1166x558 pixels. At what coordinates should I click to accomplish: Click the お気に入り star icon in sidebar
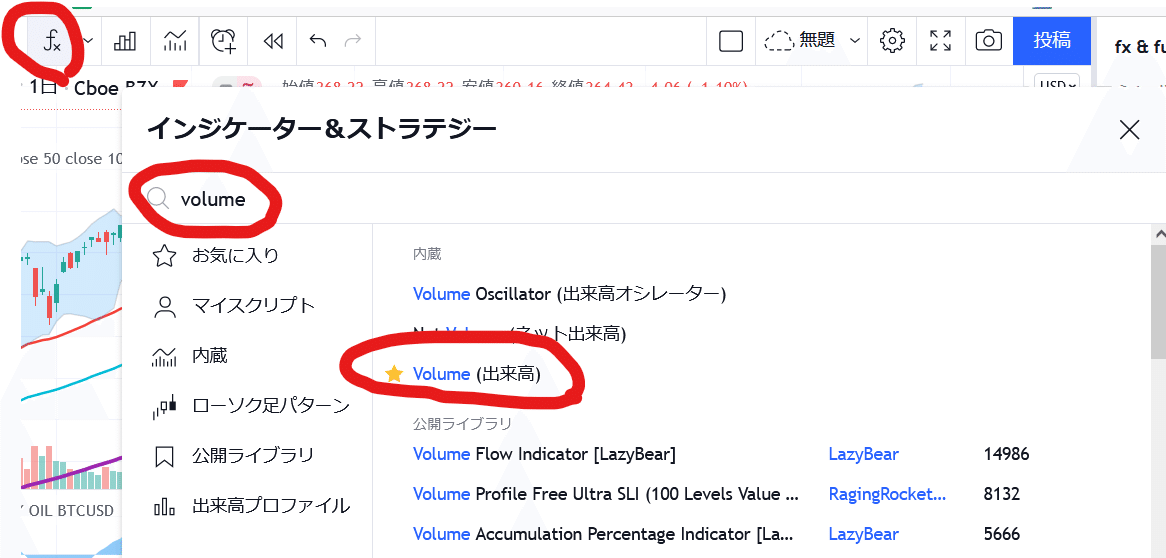164,256
